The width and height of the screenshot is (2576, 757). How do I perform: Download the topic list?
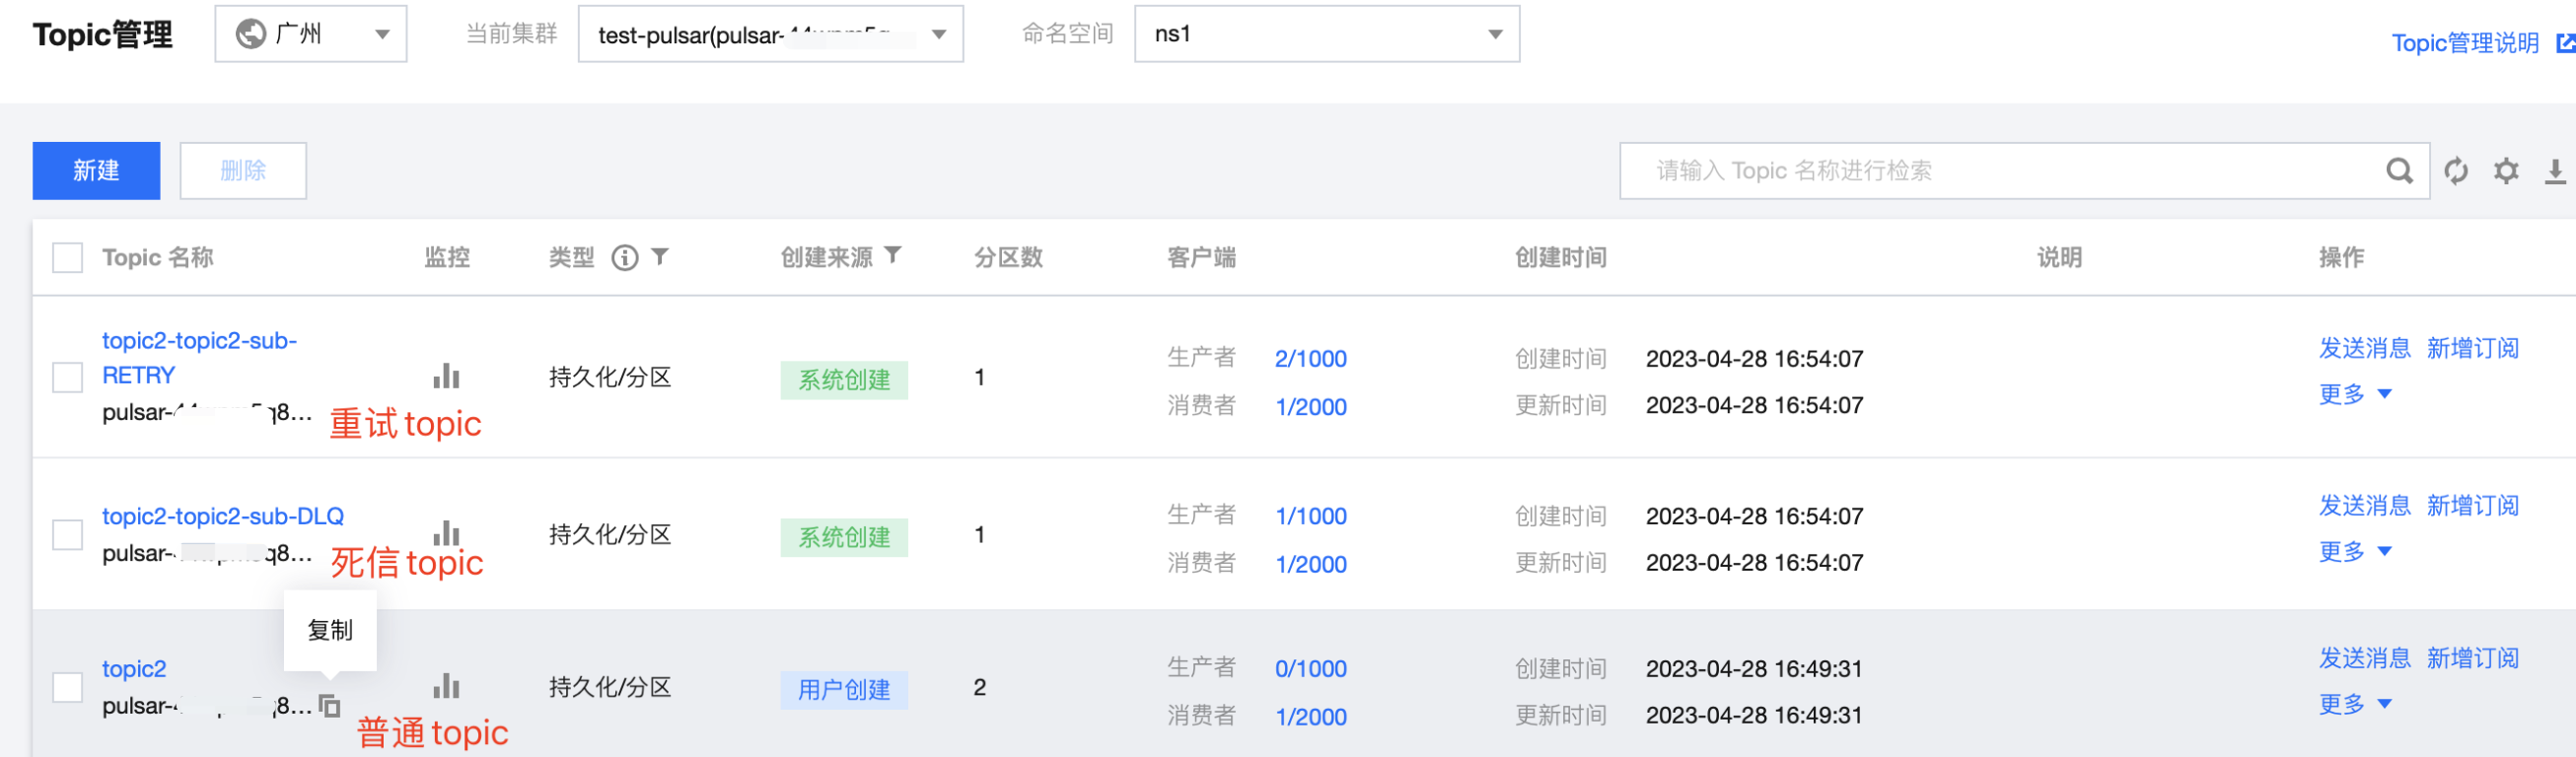click(x=2554, y=171)
